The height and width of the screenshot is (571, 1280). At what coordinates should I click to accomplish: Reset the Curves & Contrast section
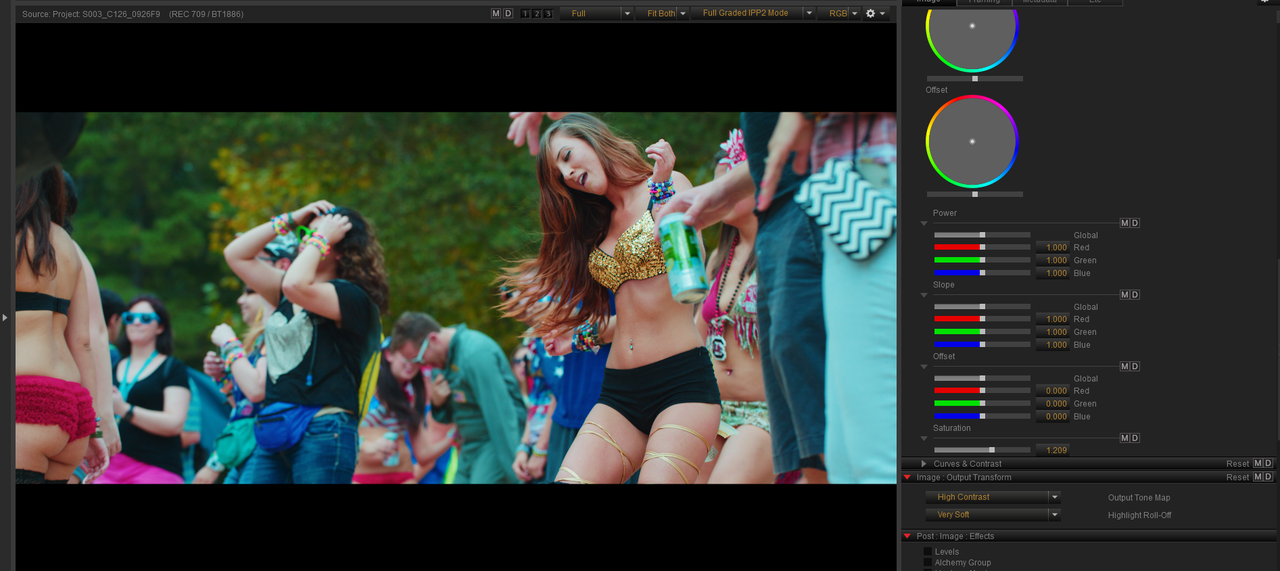click(1237, 464)
